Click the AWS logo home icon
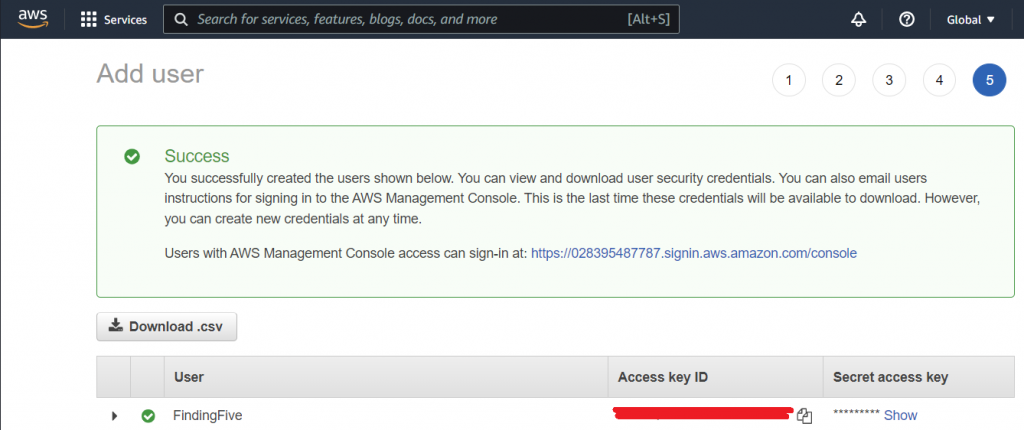The height and width of the screenshot is (430, 1024). [x=33, y=18]
